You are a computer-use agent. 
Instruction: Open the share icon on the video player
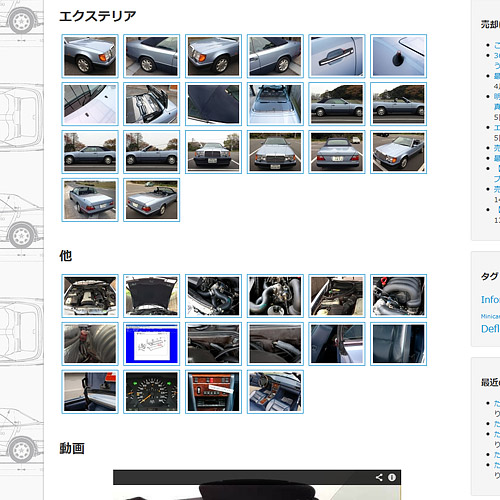(379, 477)
